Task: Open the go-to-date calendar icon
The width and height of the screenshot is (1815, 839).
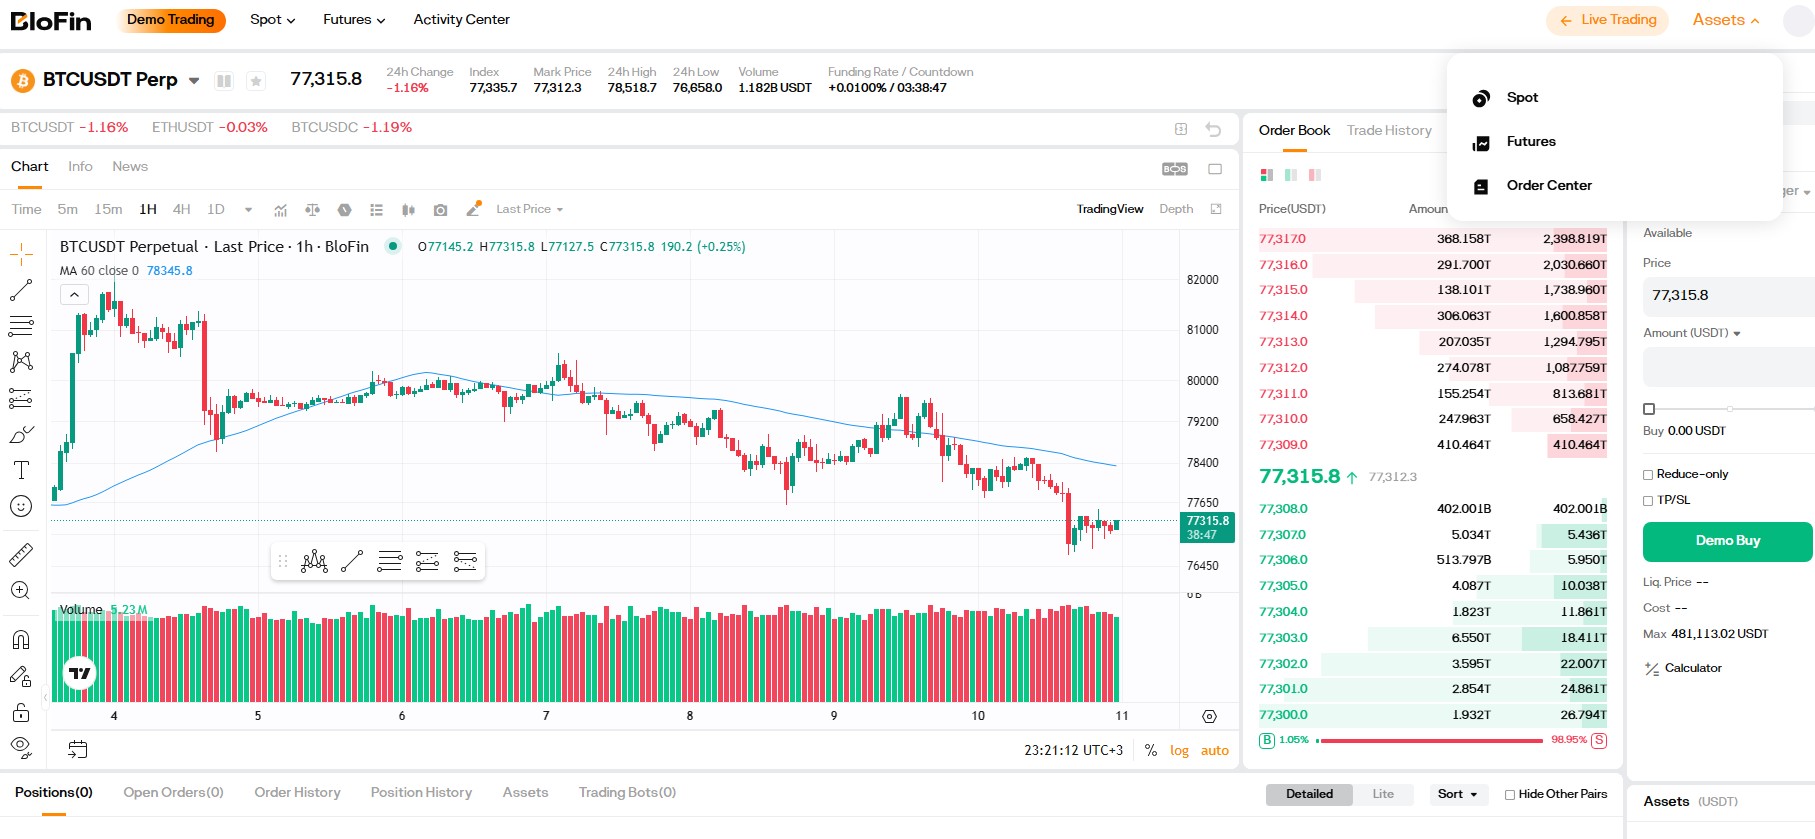Action: 78,749
